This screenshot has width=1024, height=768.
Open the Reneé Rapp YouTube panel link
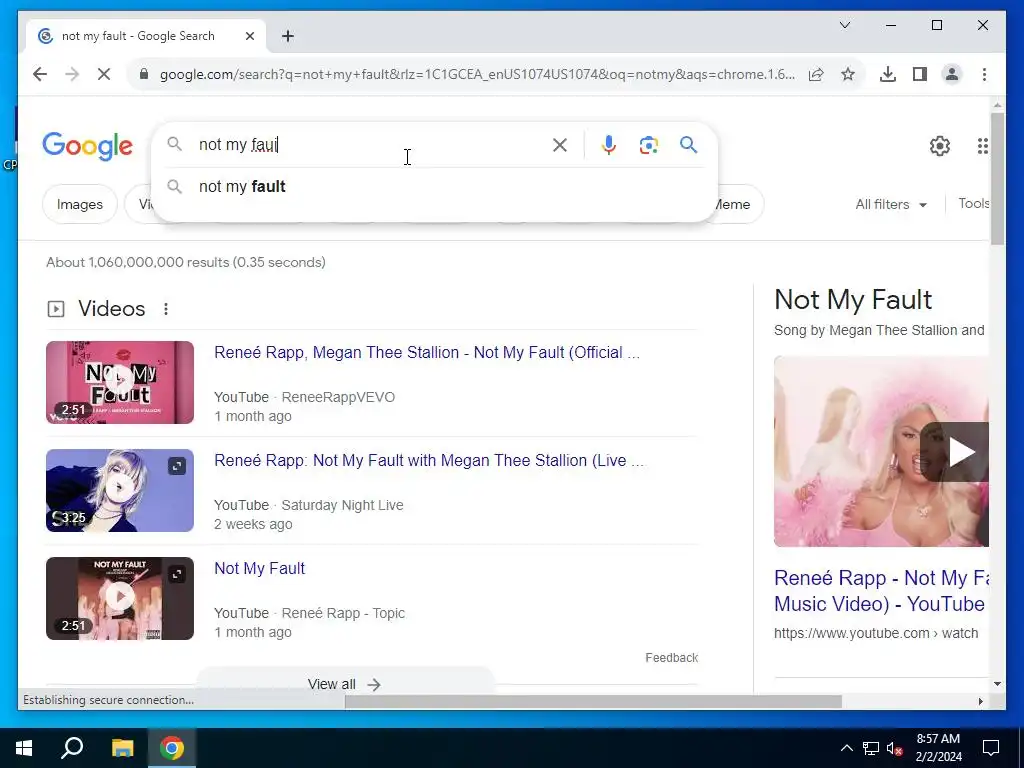tap(881, 591)
